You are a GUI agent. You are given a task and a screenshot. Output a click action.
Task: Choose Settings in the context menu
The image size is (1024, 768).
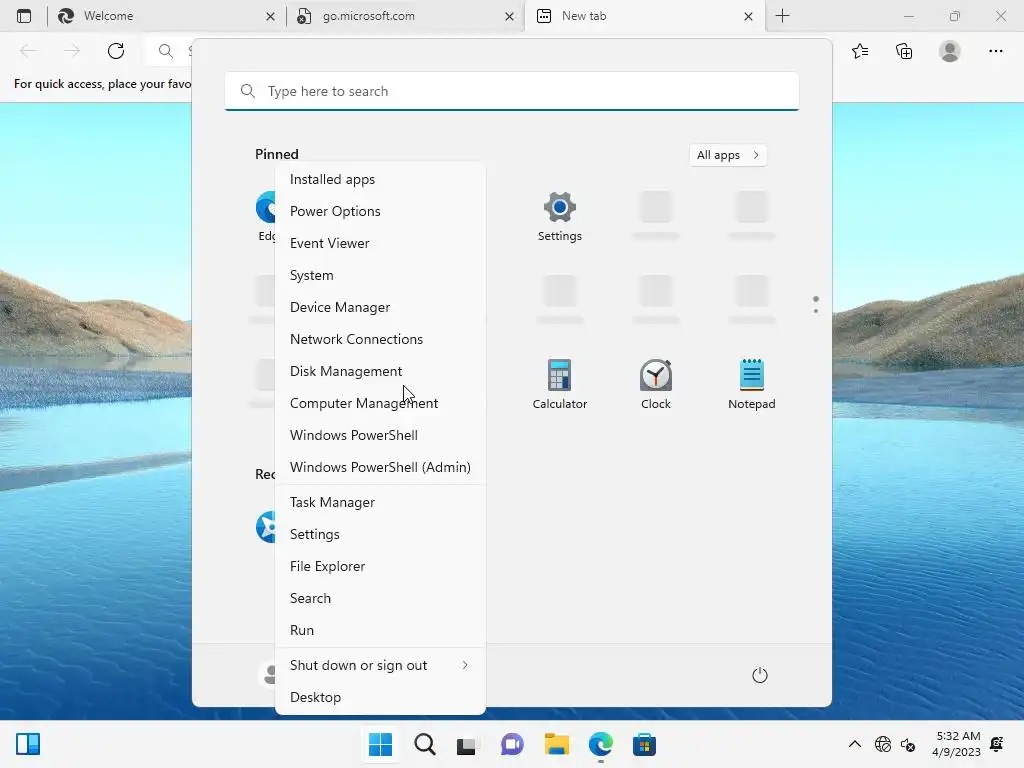tap(380, 534)
